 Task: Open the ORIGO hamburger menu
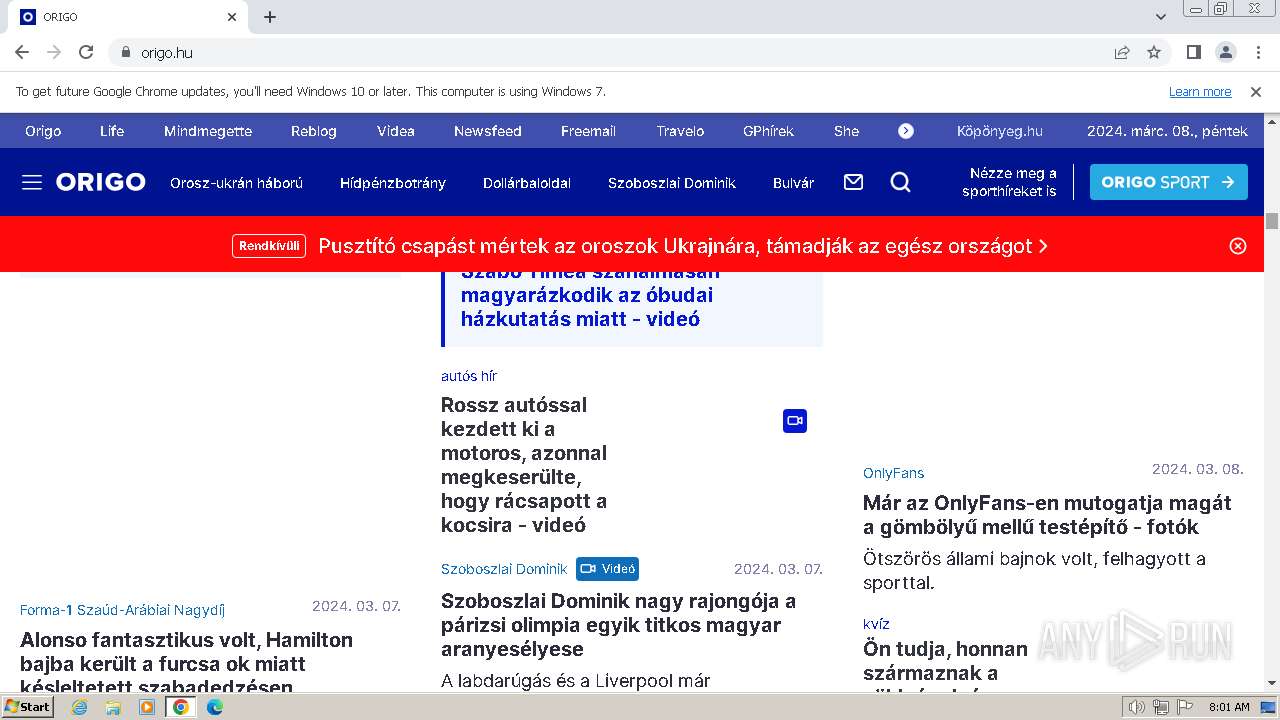pyautogui.click(x=32, y=182)
